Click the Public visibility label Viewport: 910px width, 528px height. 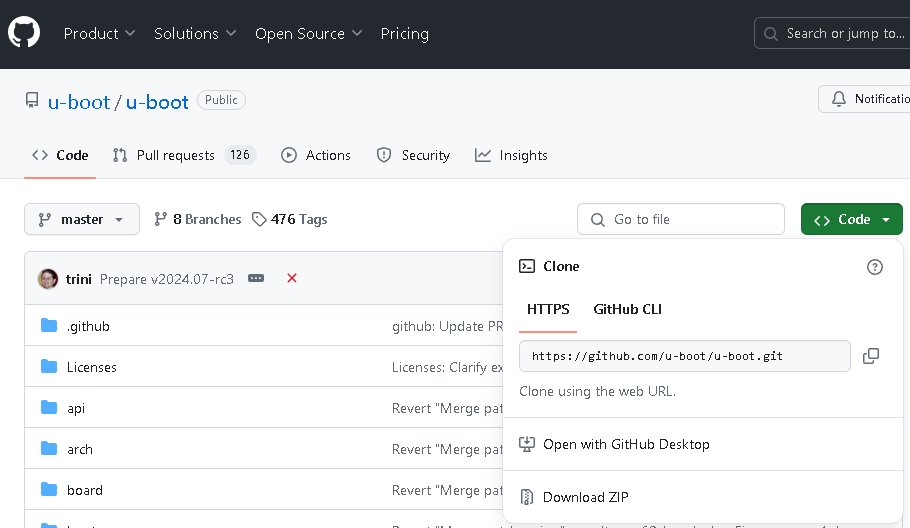(x=221, y=100)
